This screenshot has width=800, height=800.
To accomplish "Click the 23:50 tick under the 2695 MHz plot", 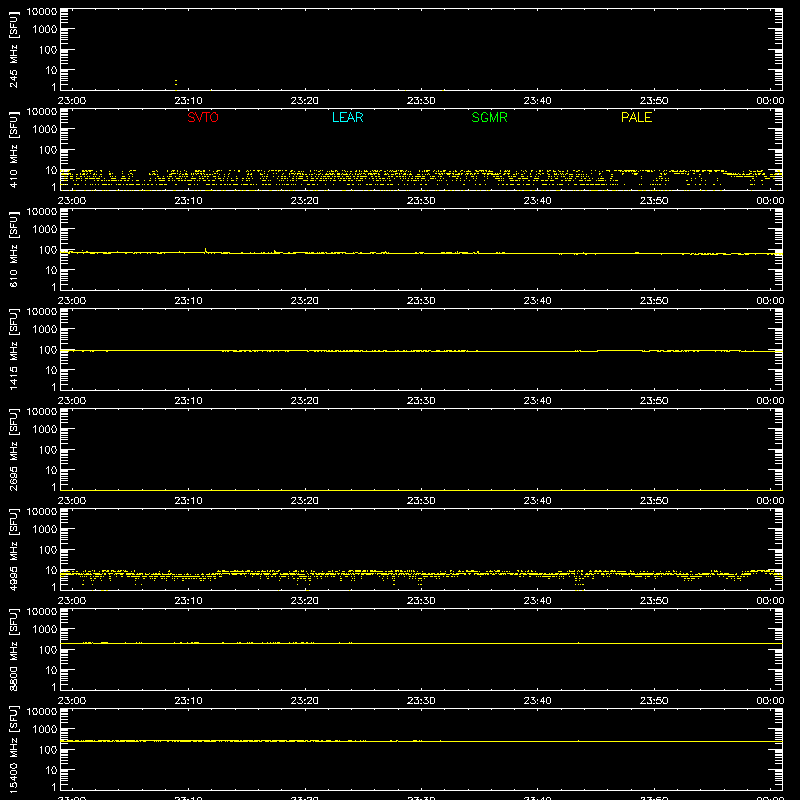I will click(x=654, y=501).
